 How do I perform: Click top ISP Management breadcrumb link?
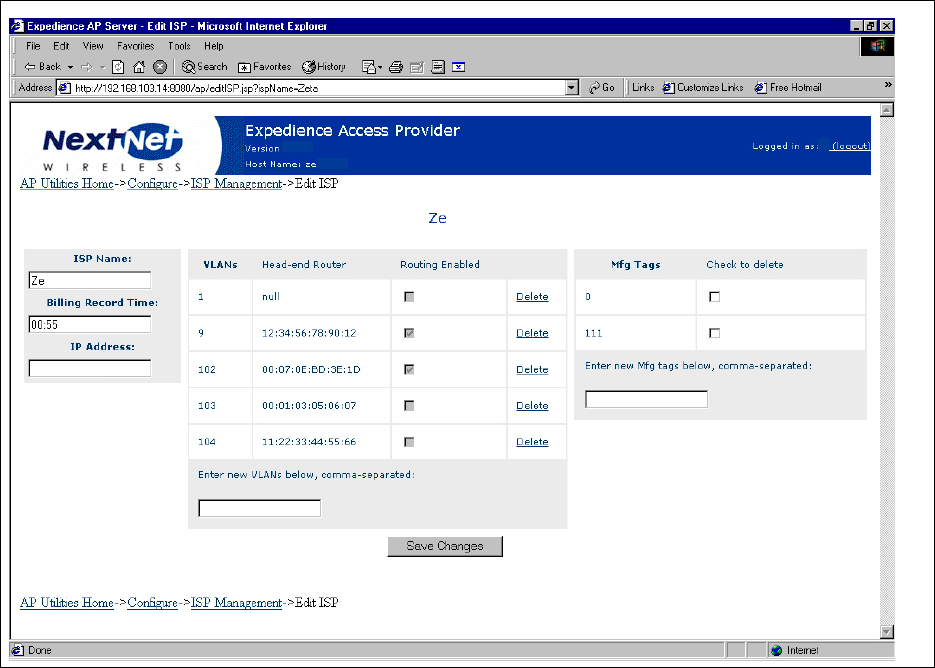(x=236, y=184)
